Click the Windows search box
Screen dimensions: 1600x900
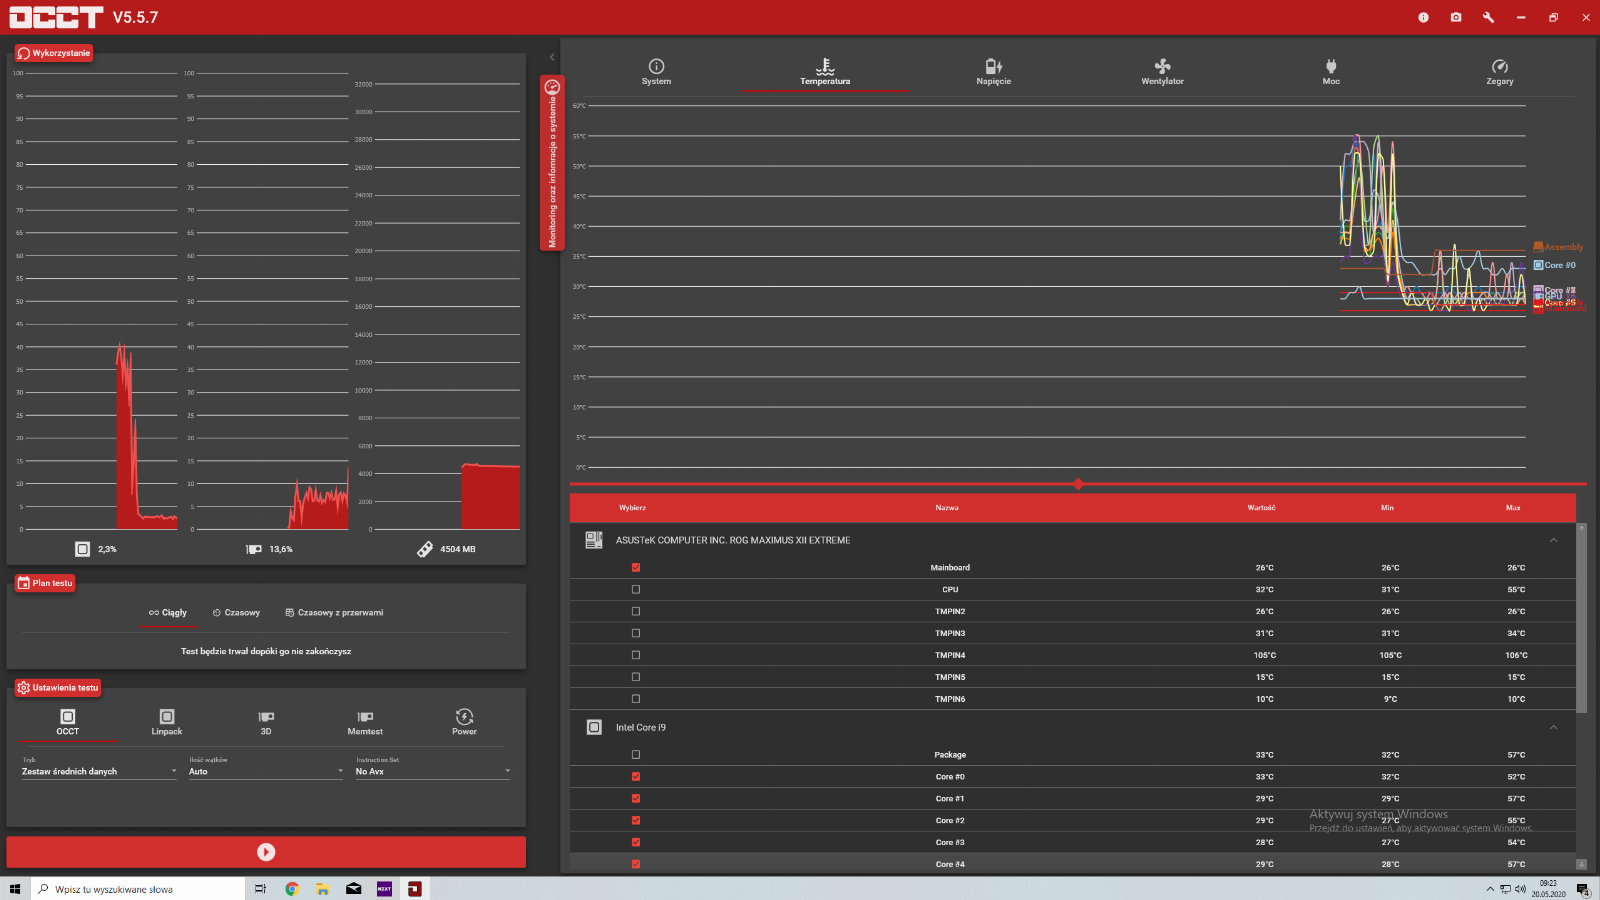[x=138, y=889]
